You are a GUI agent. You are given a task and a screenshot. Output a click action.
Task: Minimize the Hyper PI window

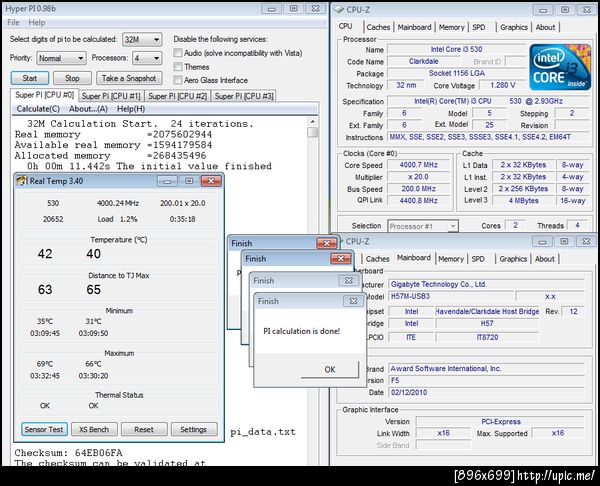click(272, 9)
